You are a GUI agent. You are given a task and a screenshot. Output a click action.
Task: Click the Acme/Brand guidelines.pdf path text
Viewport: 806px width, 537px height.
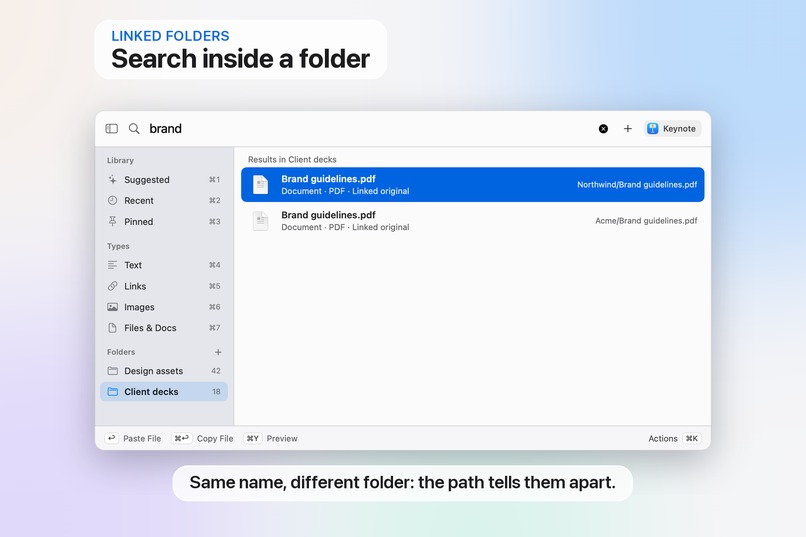tap(646, 221)
